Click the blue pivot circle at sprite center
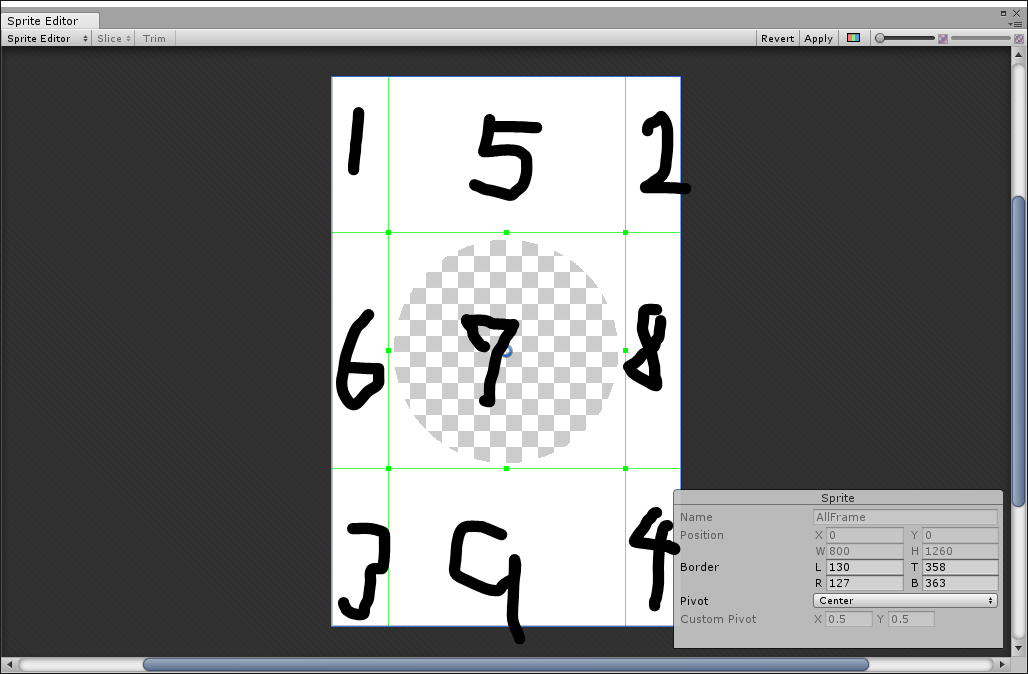Viewport: 1028px width, 674px height. point(506,351)
